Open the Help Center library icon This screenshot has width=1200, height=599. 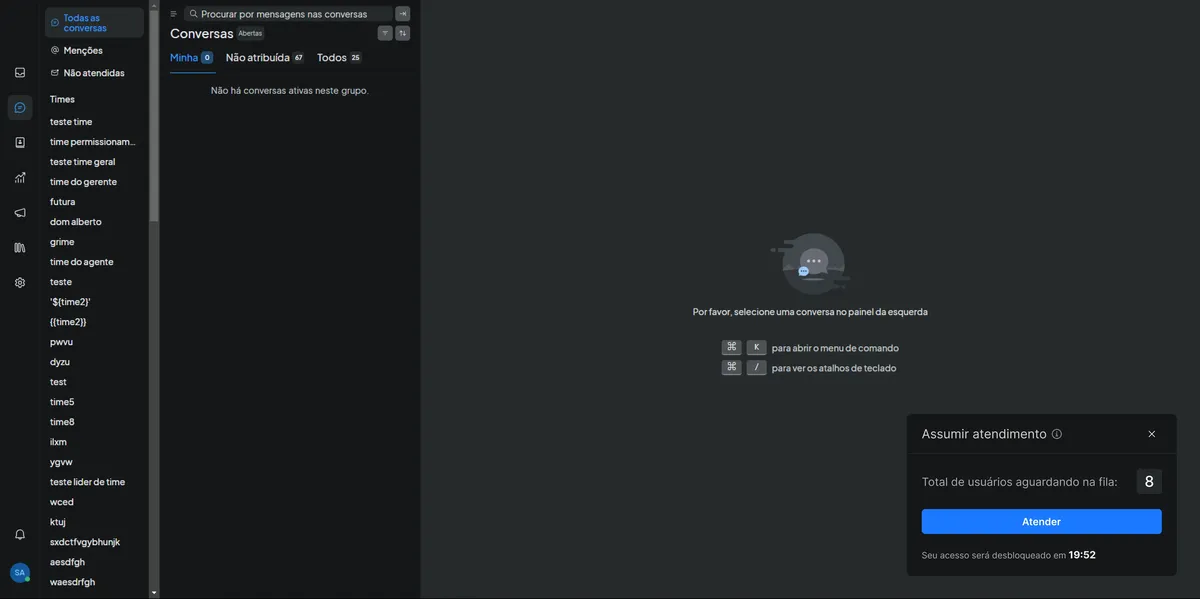[20, 247]
